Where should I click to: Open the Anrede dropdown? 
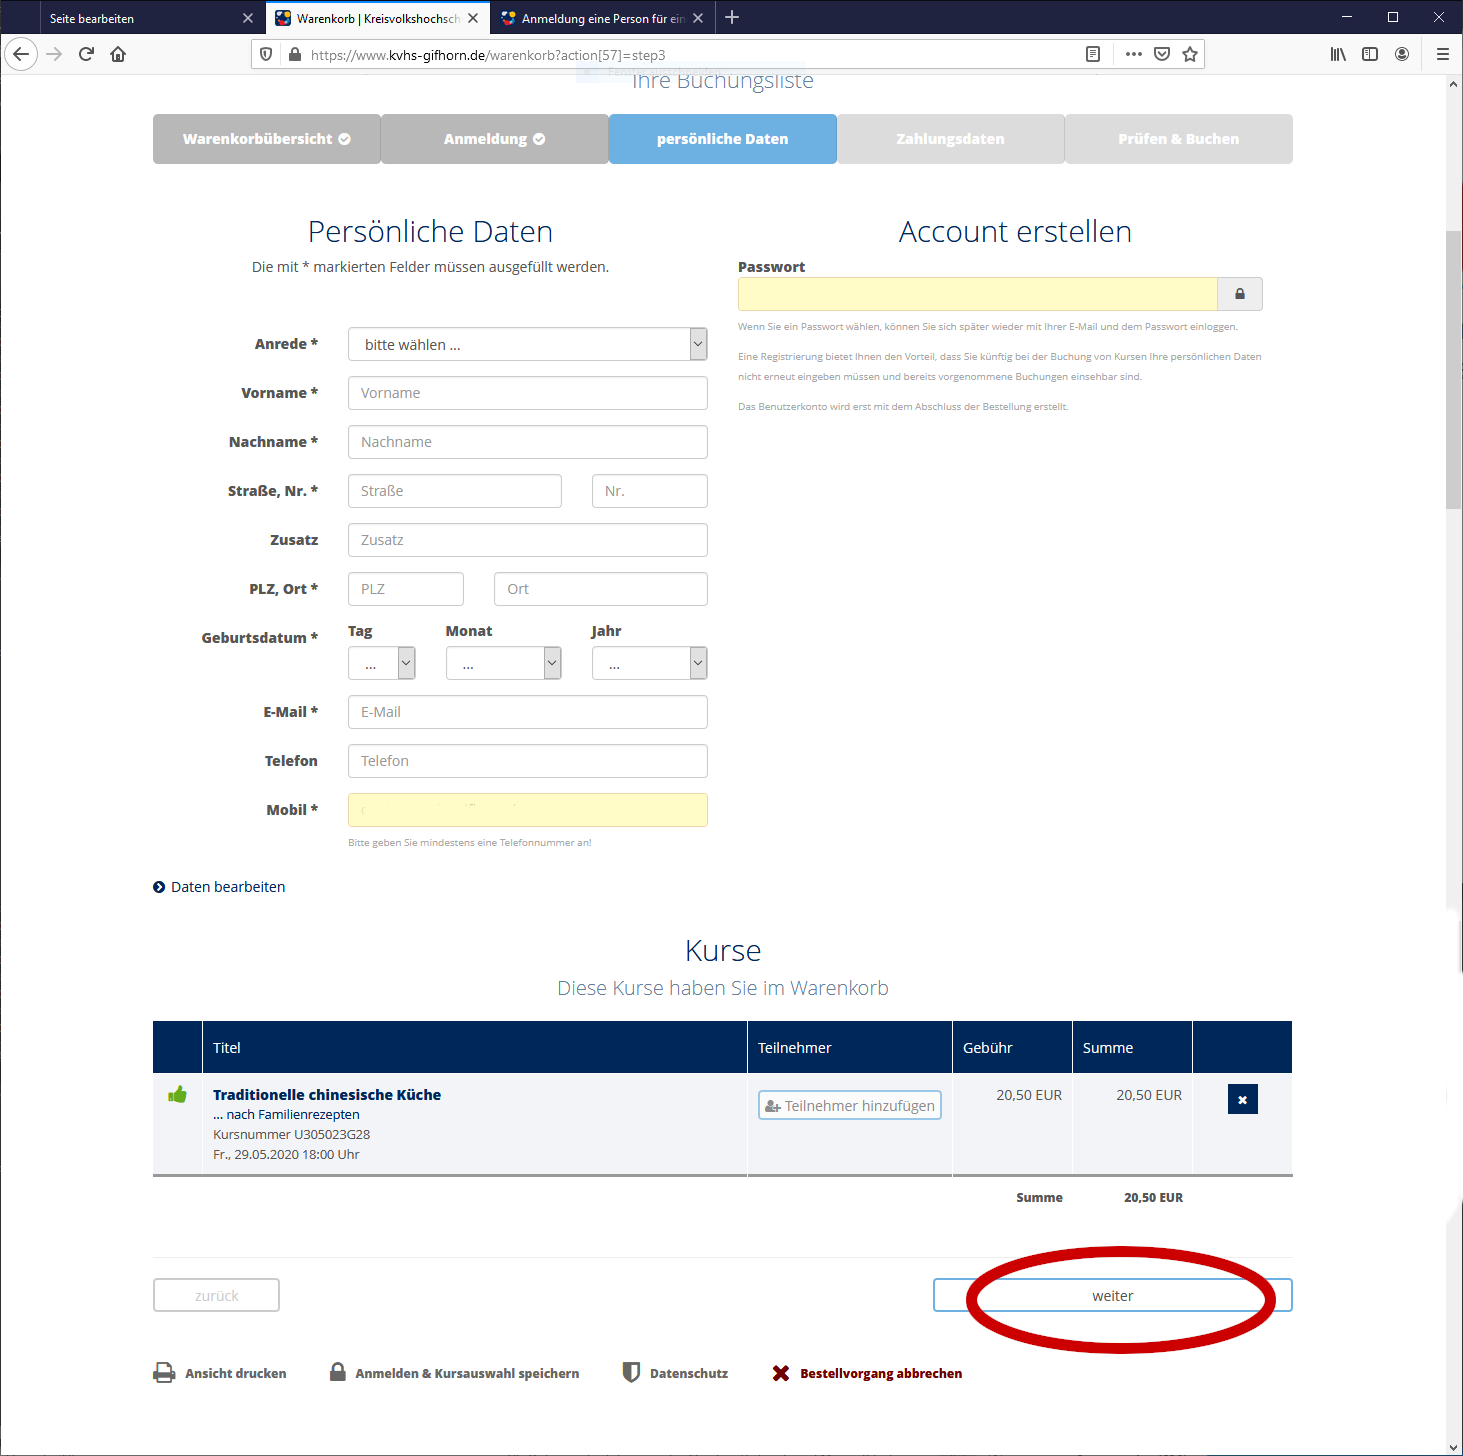[x=527, y=344]
